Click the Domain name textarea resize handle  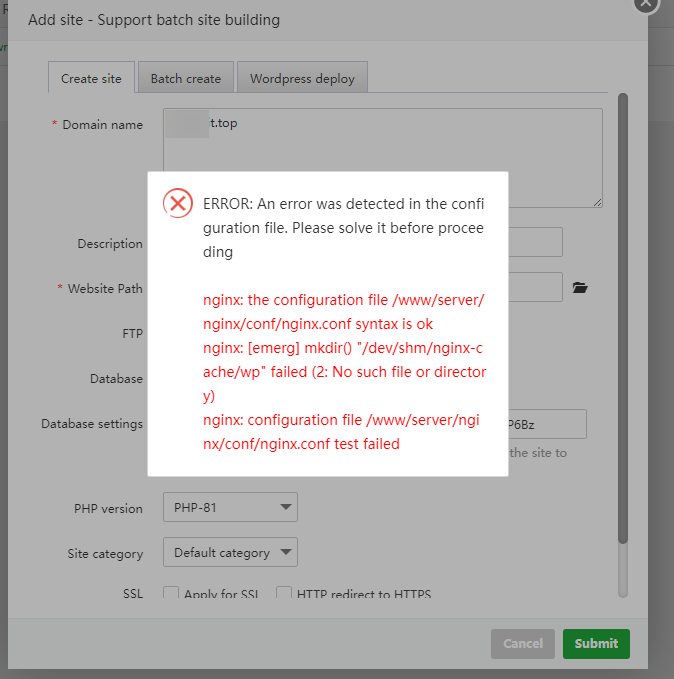click(598, 203)
